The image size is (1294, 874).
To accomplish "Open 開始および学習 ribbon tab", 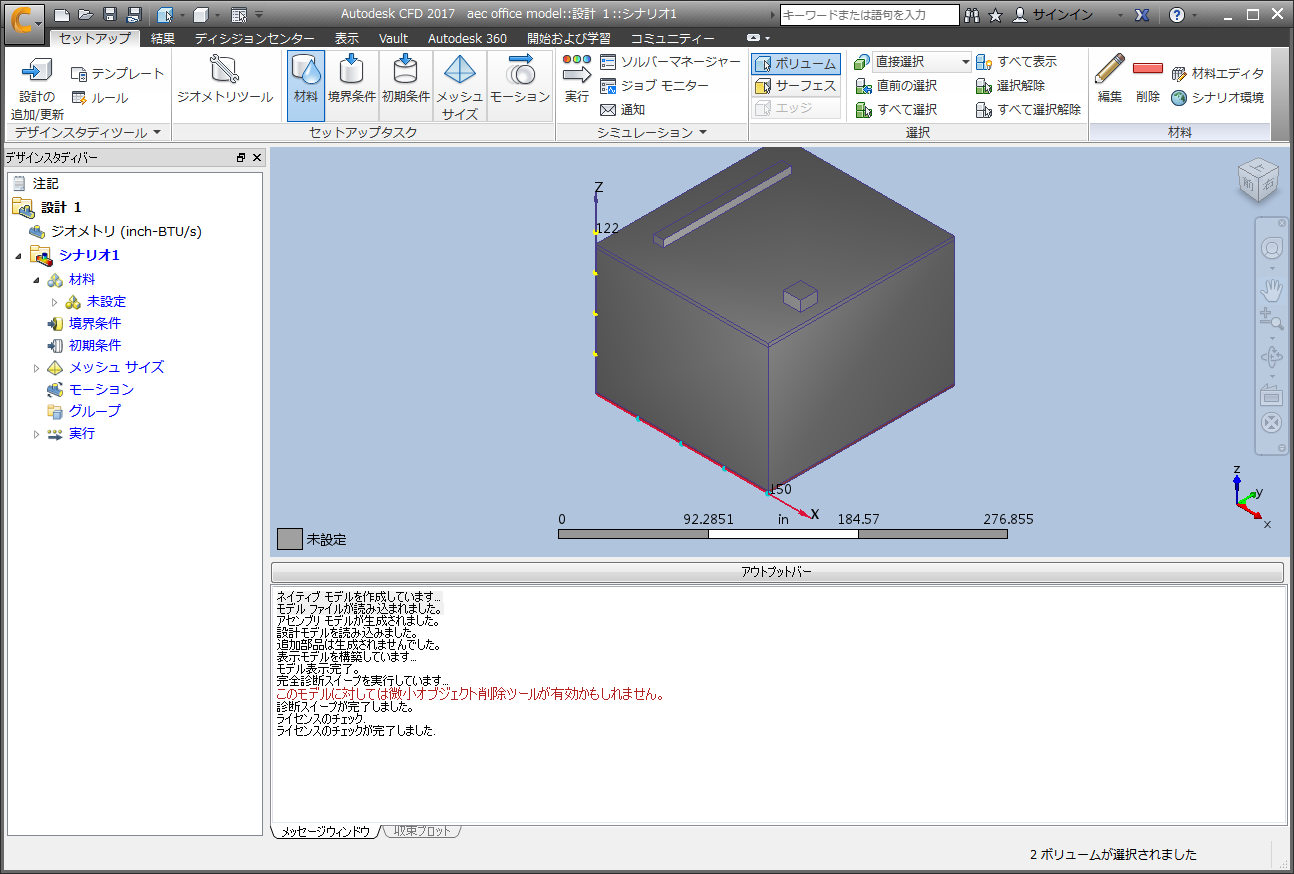I will pos(569,38).
